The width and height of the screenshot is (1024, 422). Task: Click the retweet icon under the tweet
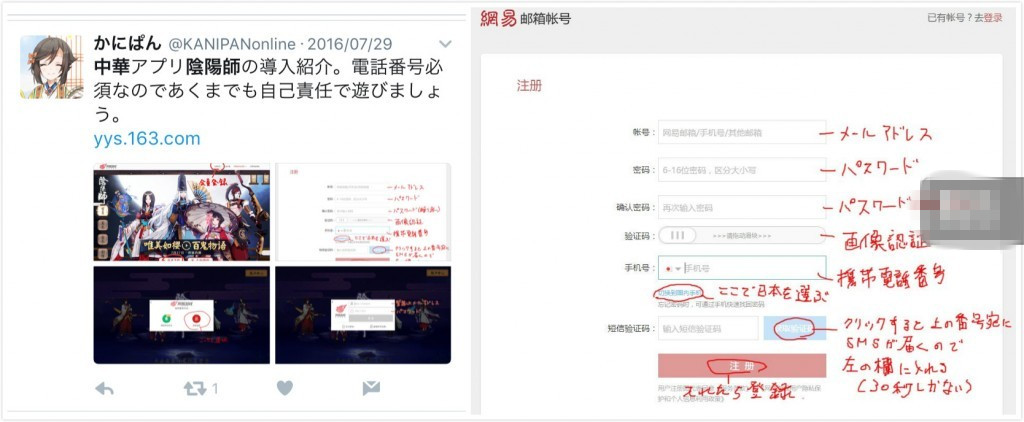pos(195,389)
